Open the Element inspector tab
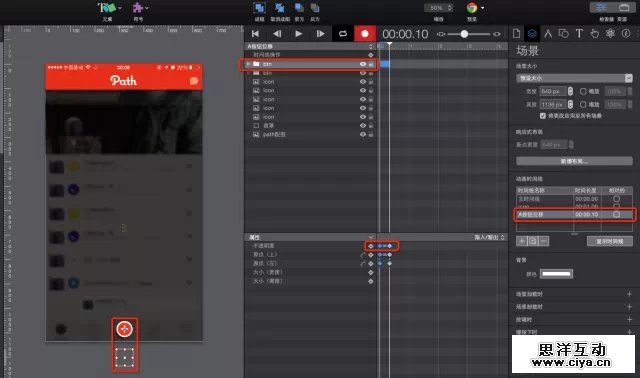 click(x=564, y=33)
